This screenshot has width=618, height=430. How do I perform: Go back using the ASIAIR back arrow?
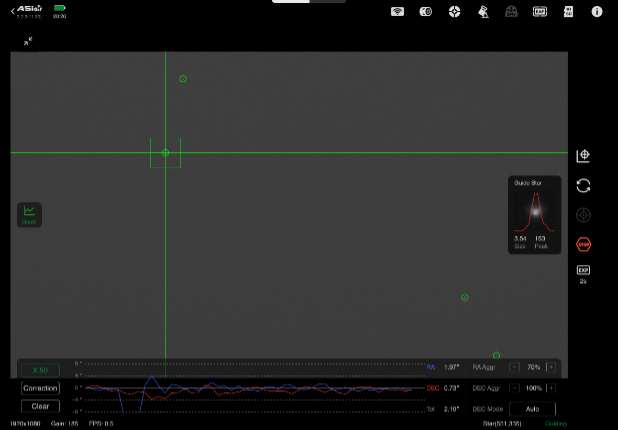tap(13, 11)
